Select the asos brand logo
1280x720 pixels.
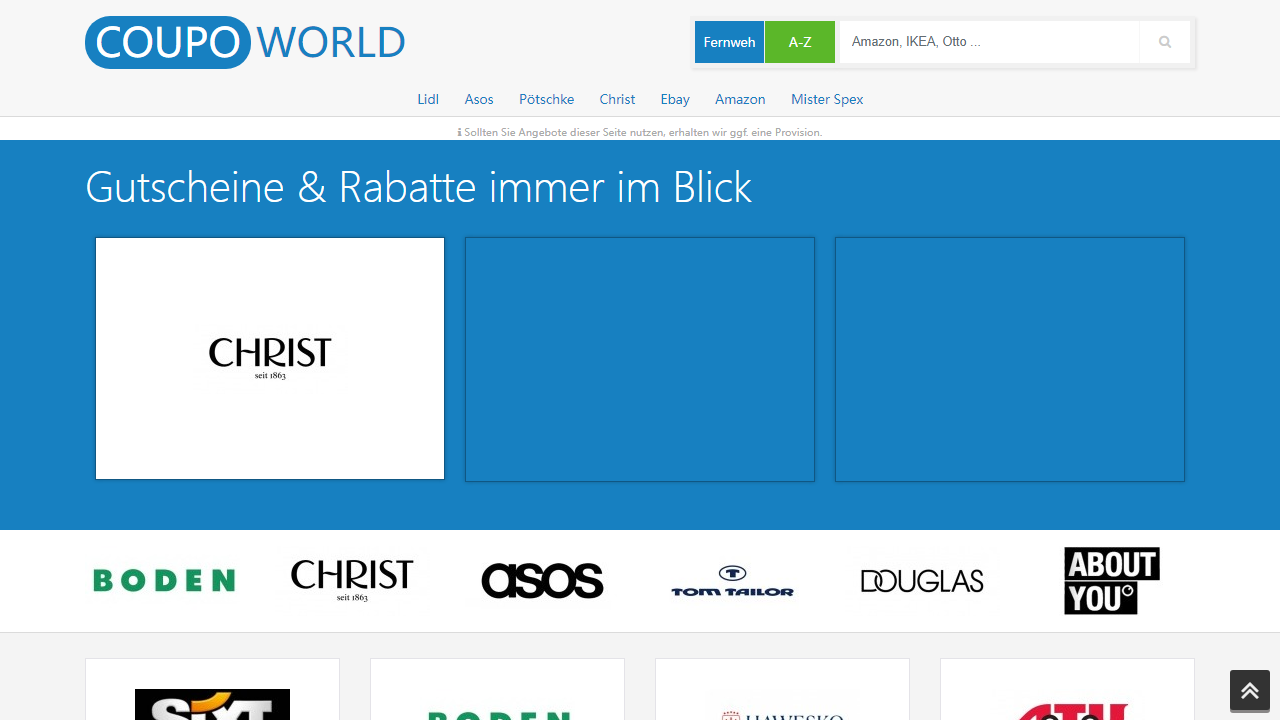[541, 580]
